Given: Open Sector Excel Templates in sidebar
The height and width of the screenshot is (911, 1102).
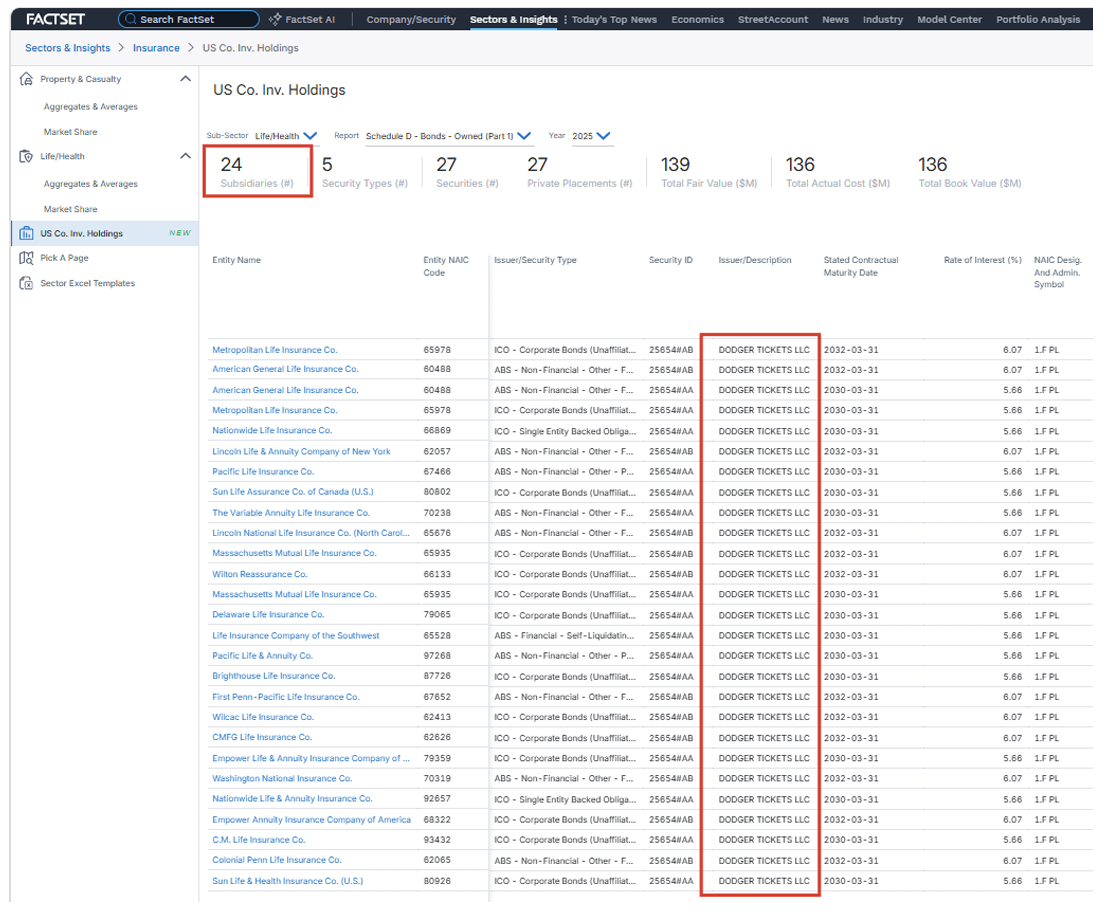Looking at the screenshot, I should pyautogui.click(x=87, y=283).
